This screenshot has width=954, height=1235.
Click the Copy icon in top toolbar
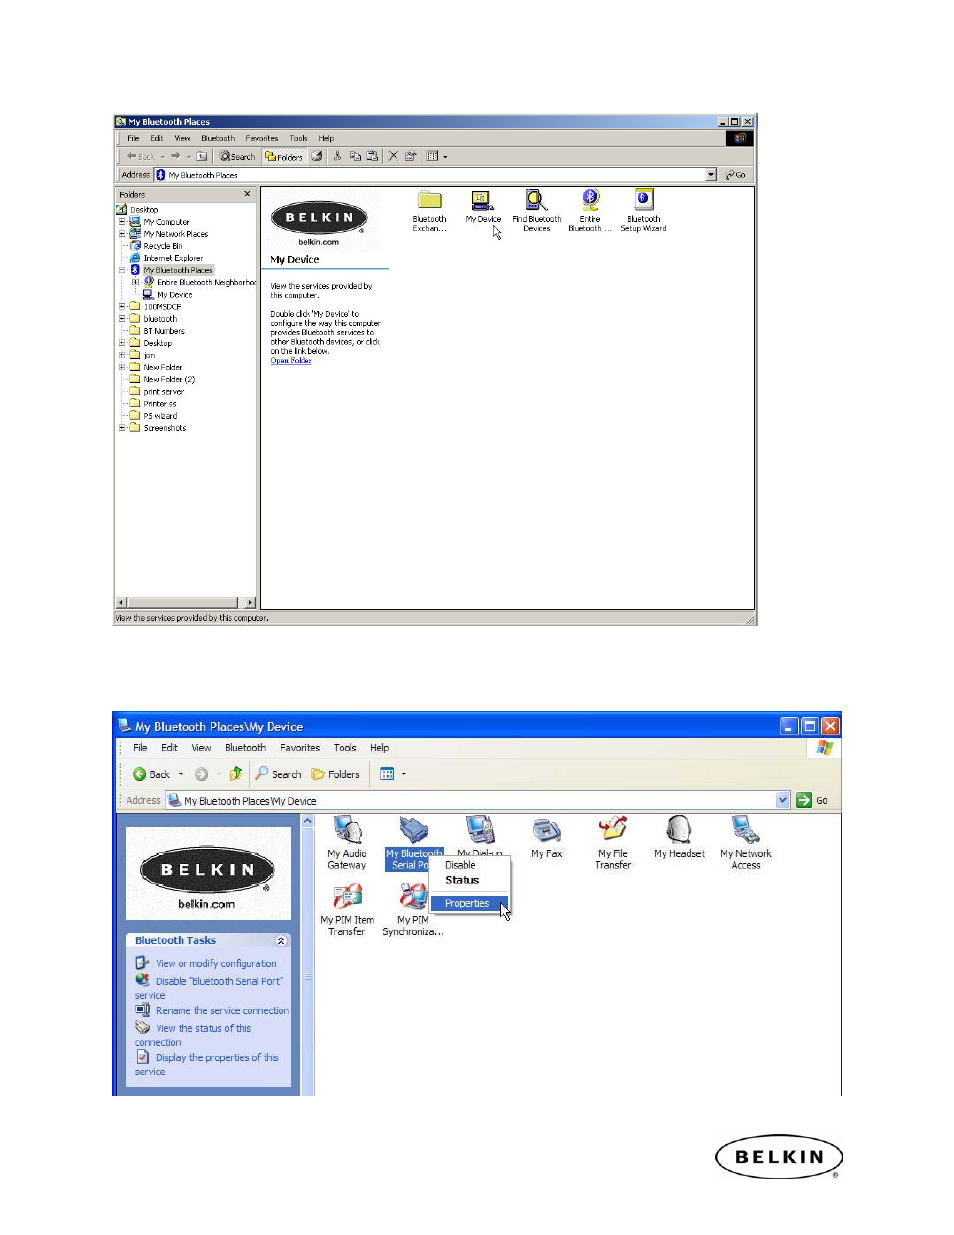click(355, 156)
